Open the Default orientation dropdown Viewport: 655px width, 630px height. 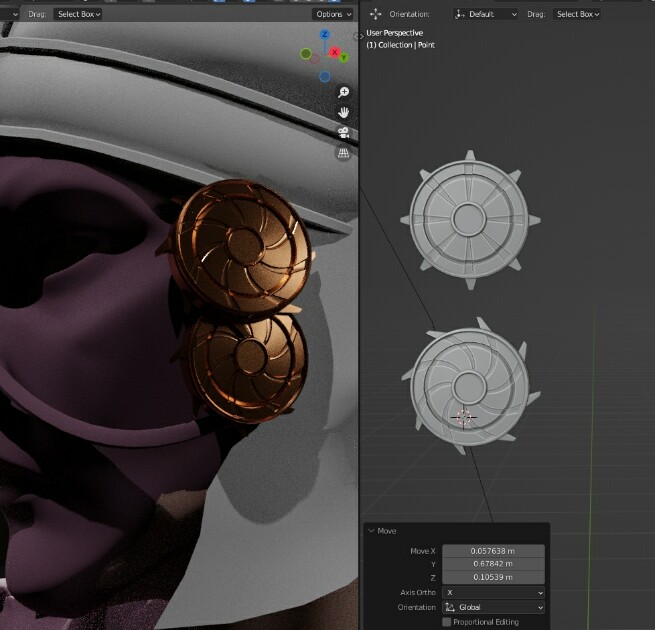[x=486, y=14]
